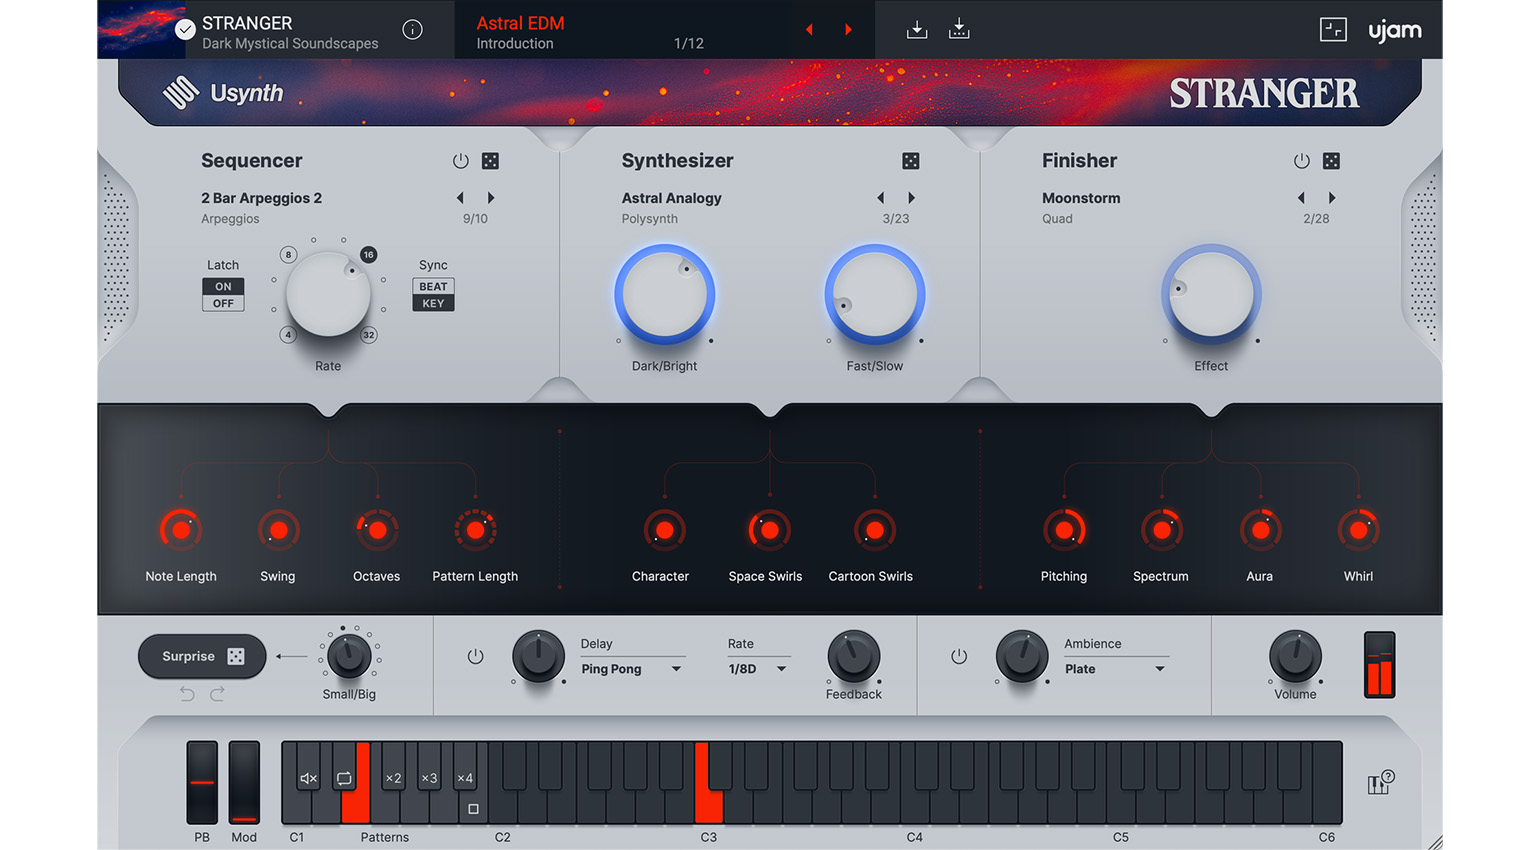Click the Volume knob
The image size is (1540, 850).
pyautogui.click(x=1295, y=656)
